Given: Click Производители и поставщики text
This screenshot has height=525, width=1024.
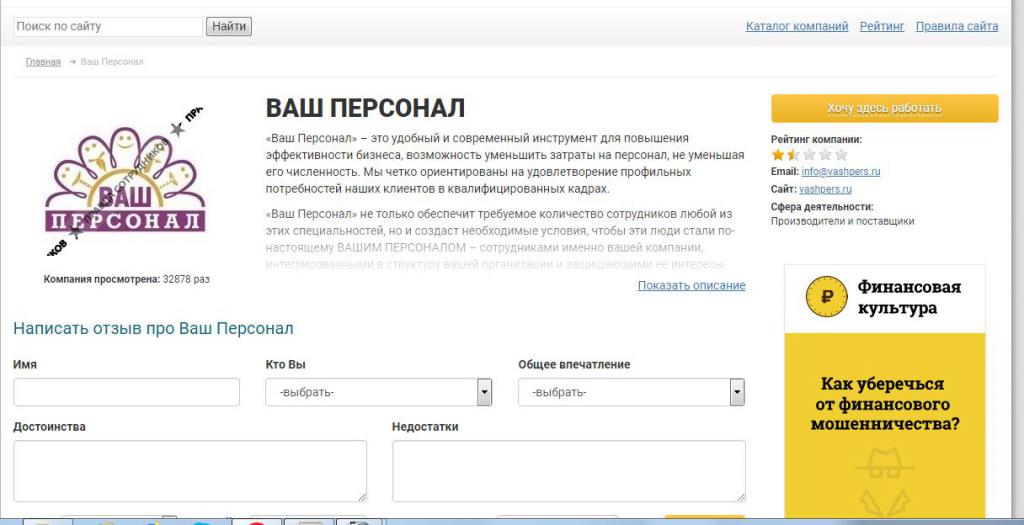Looking at the screenshot, I should pos(842,221).
